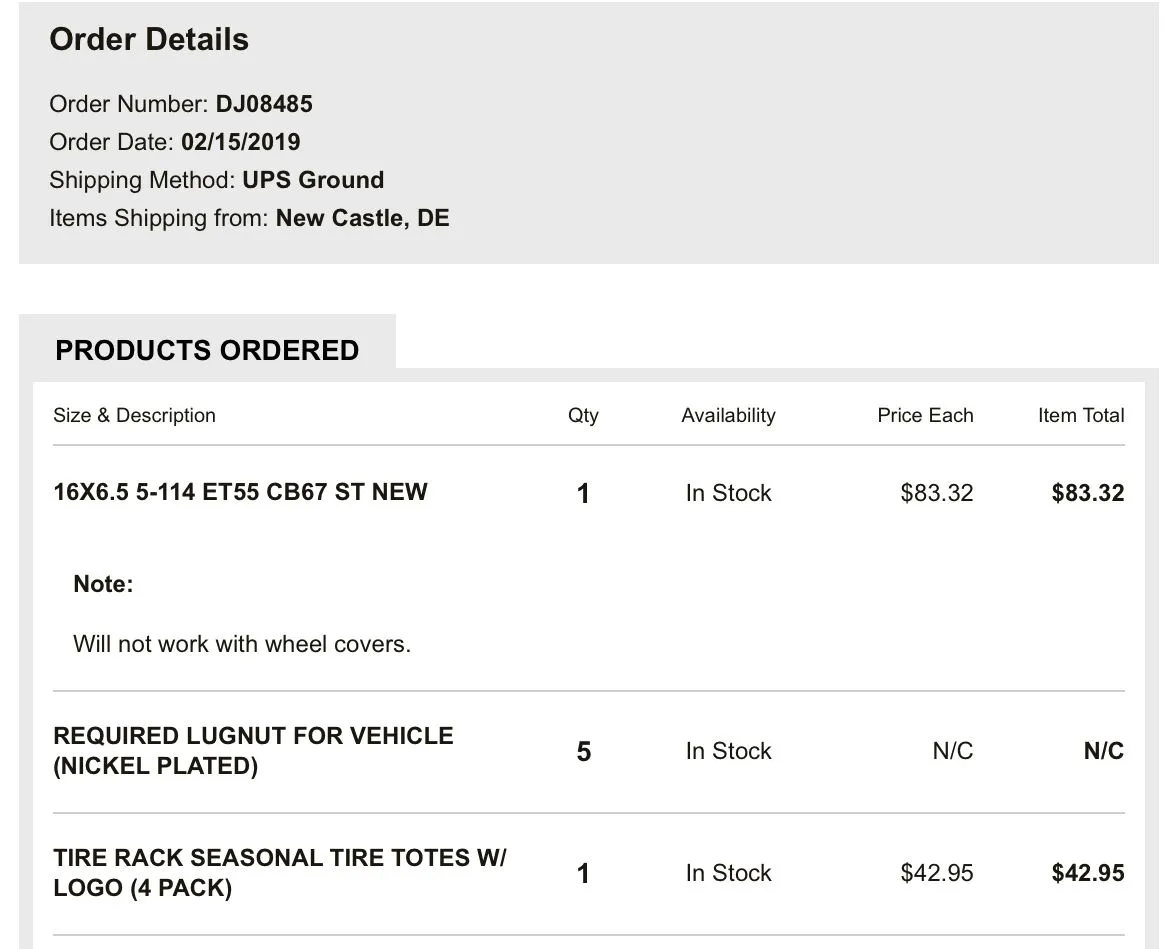Click the $42.95 price each value
The width and height of the screenshot is (1169, 949).
click(936, 873)
